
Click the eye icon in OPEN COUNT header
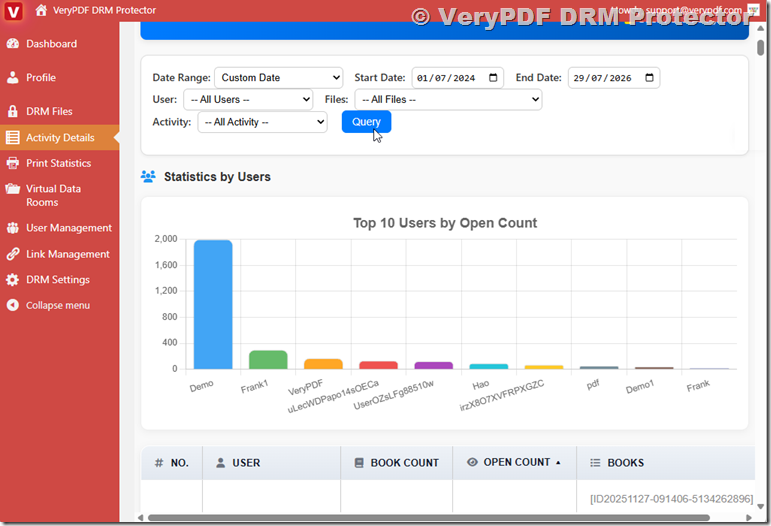472,462
